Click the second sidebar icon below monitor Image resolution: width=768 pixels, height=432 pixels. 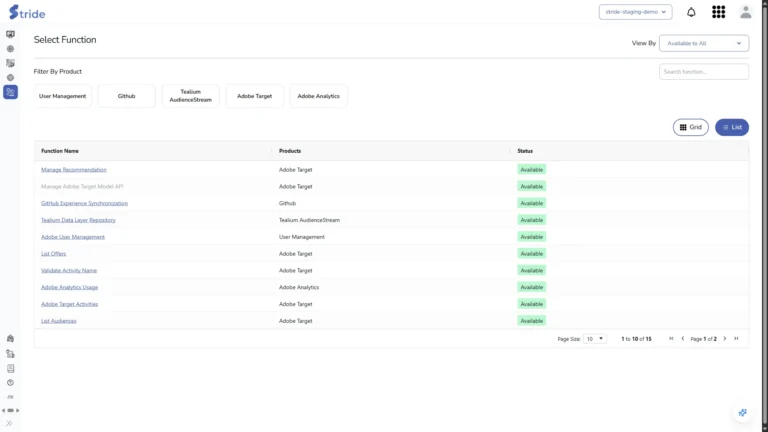[x=10, y=49]
